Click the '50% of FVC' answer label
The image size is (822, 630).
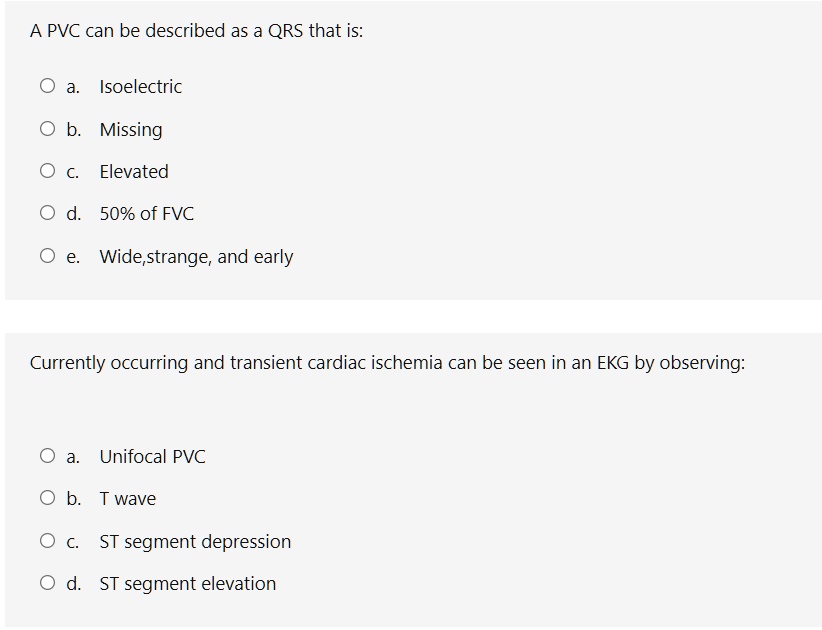pos(147,214)
